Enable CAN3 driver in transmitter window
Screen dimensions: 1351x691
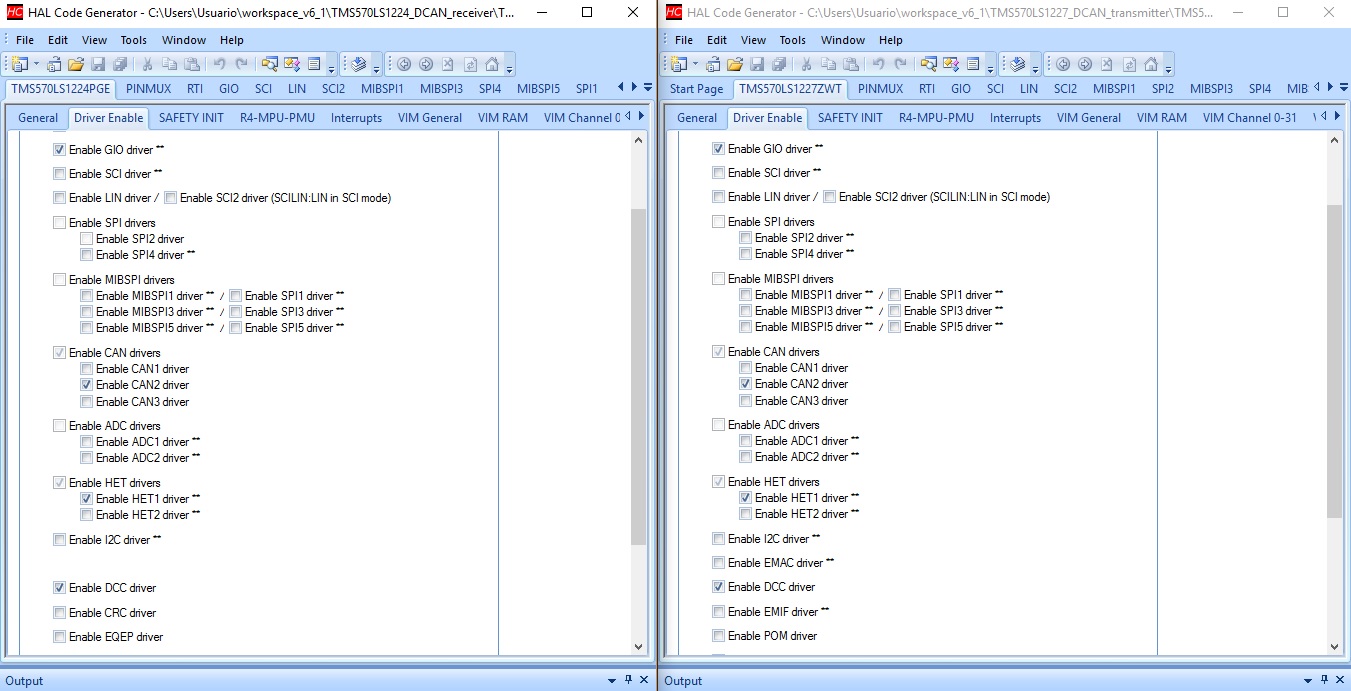pos(745,401)
